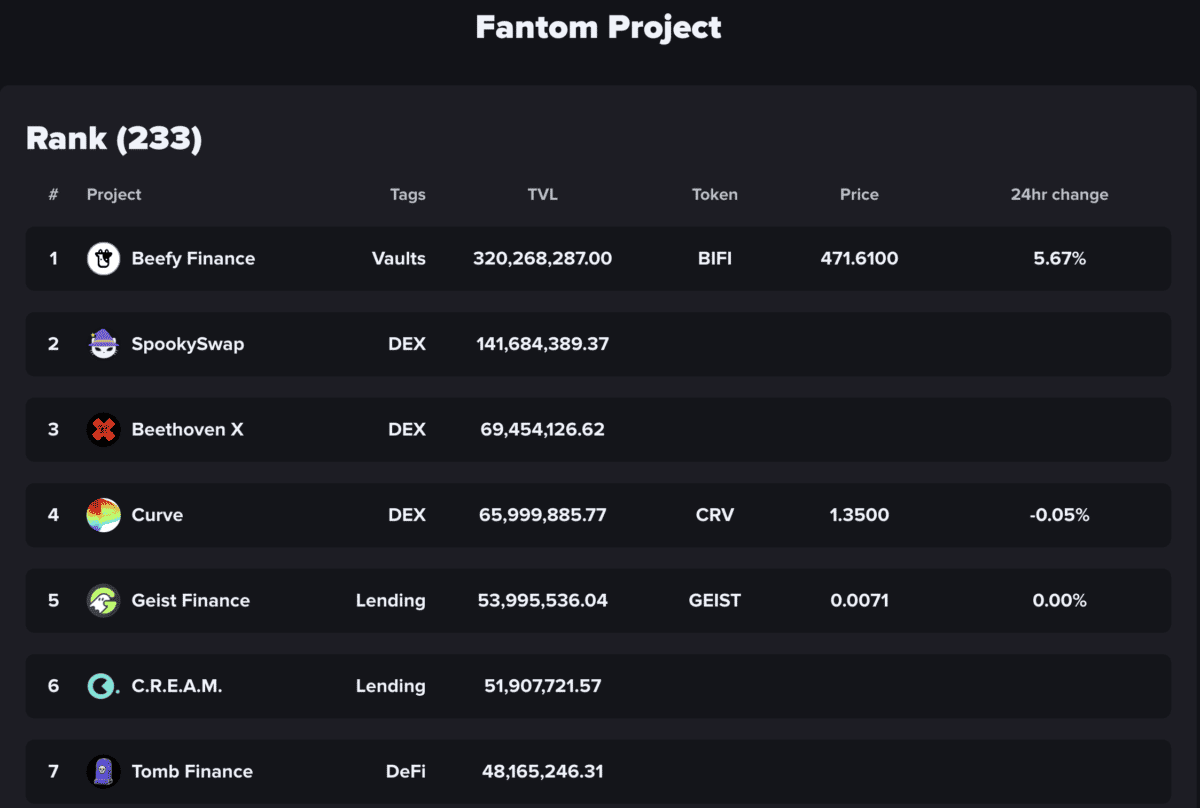Image resolution: width=1200 pixels, height=808 pixels.
Task: Sort by the TVL column header
Action: (x=542, y=195)
